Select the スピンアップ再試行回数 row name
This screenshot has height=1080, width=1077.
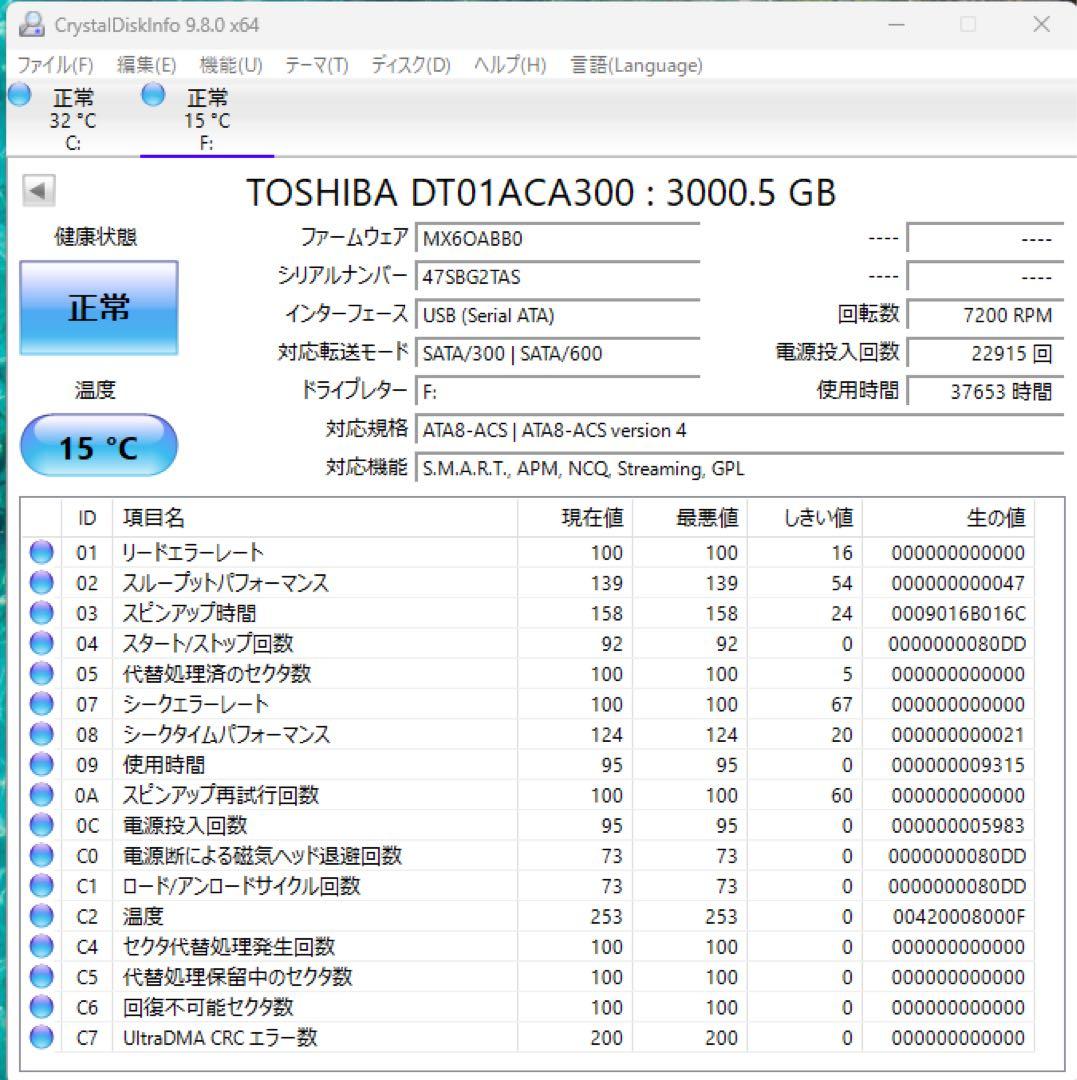221,795
